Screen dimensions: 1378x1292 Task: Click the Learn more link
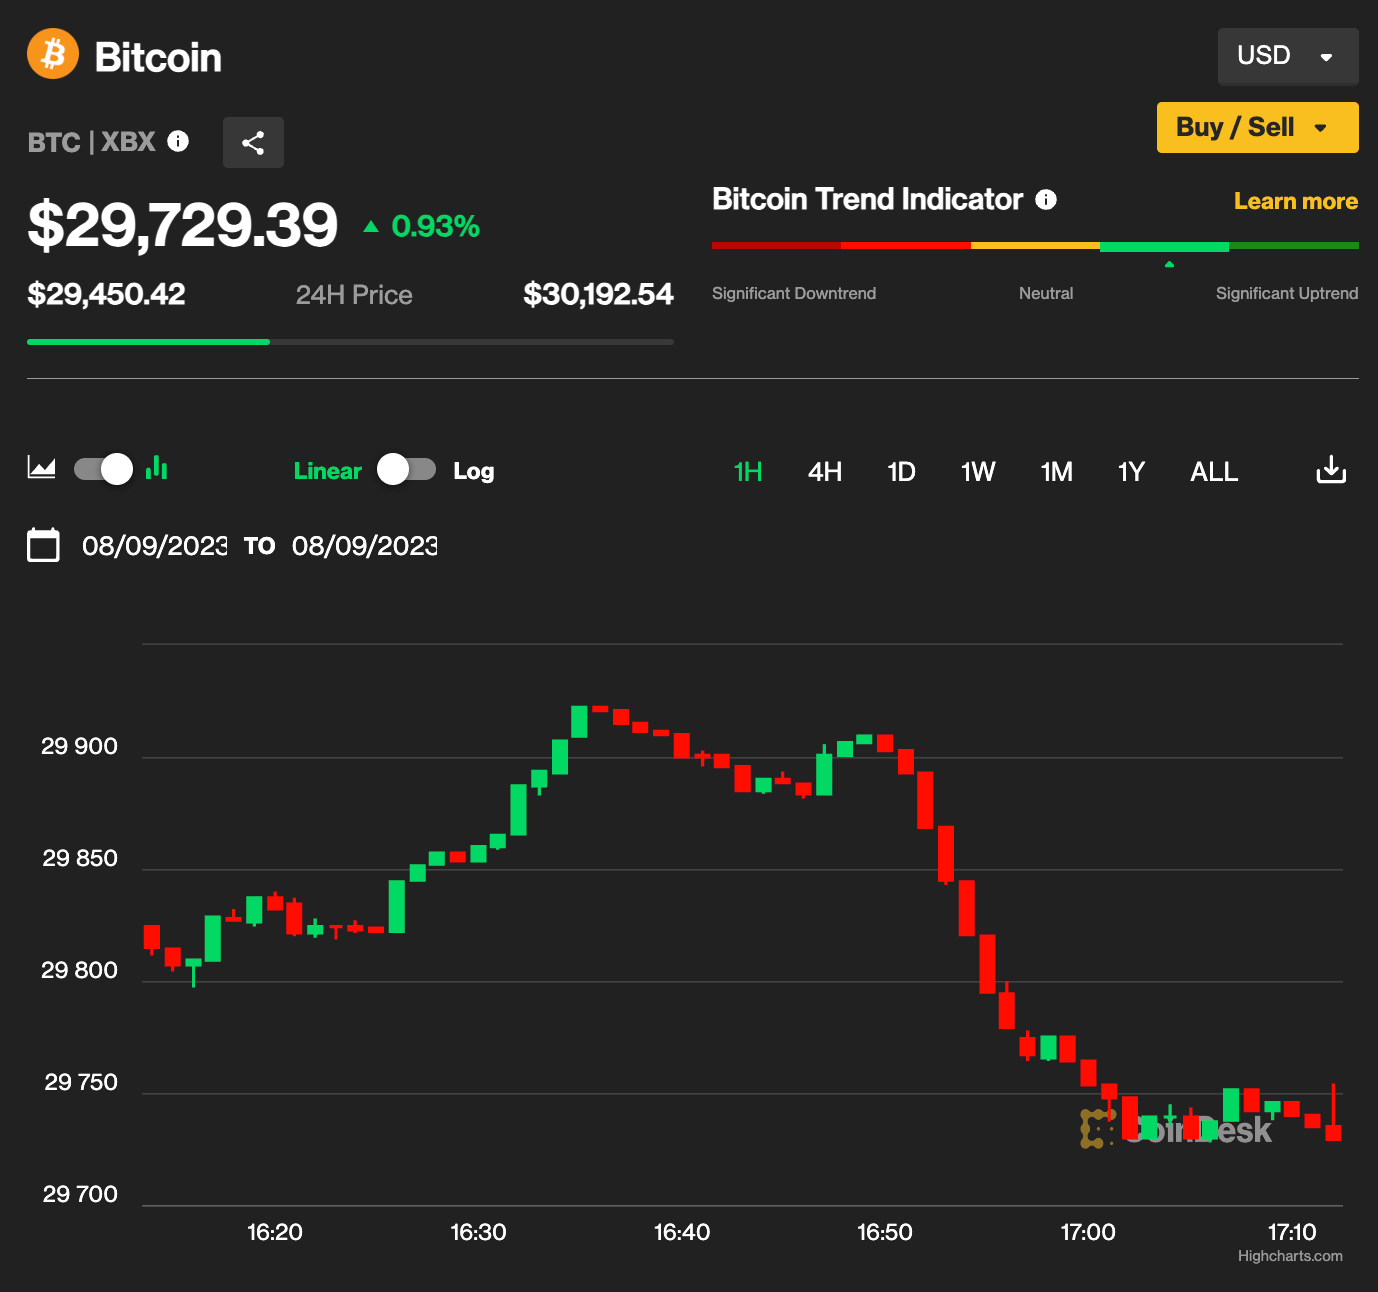1296,200
